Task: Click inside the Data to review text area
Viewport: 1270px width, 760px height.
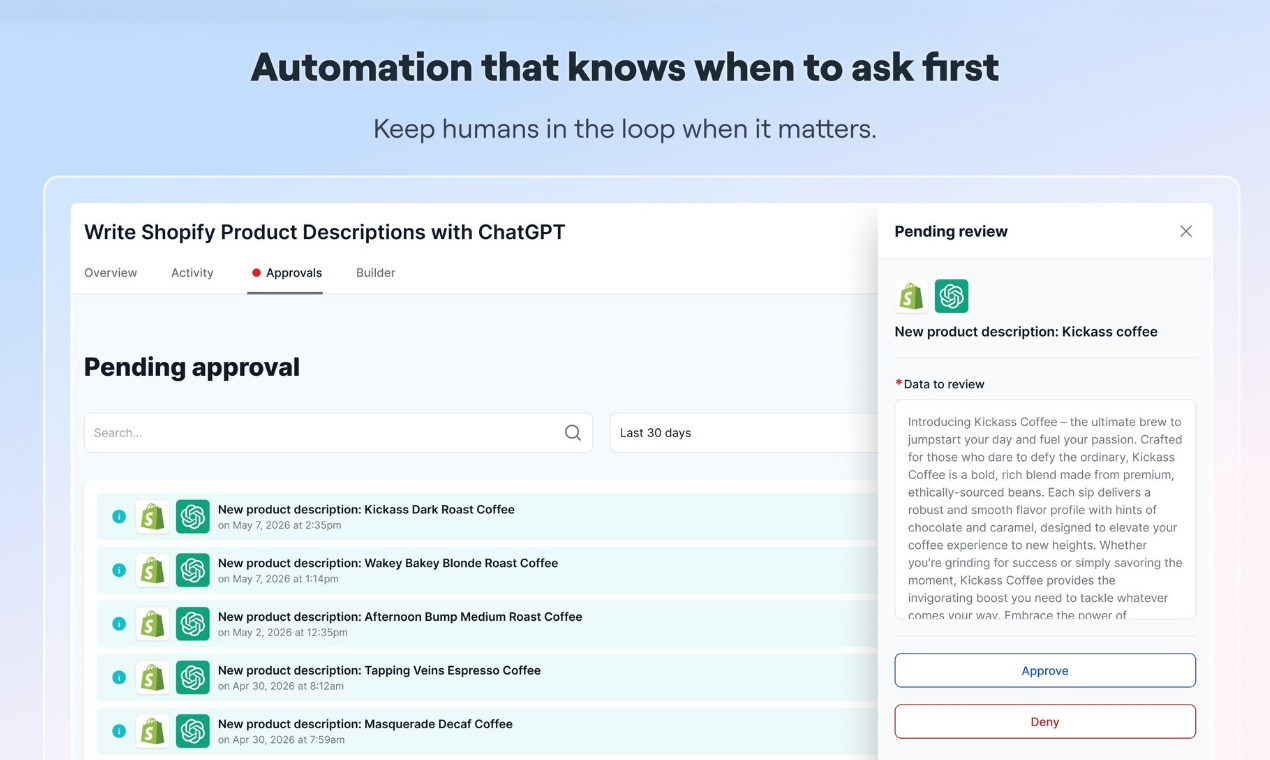Action: coord(1045,510)
